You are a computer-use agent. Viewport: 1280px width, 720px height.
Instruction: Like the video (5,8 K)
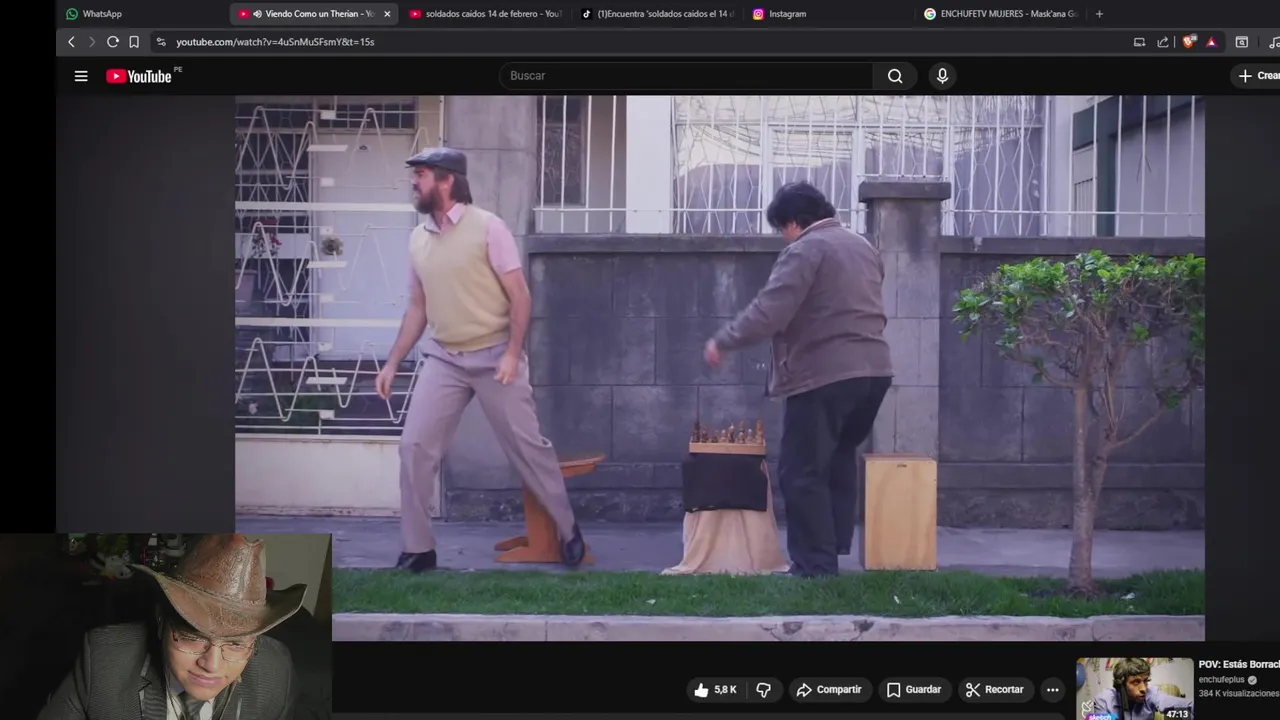[x=715, y=690]
